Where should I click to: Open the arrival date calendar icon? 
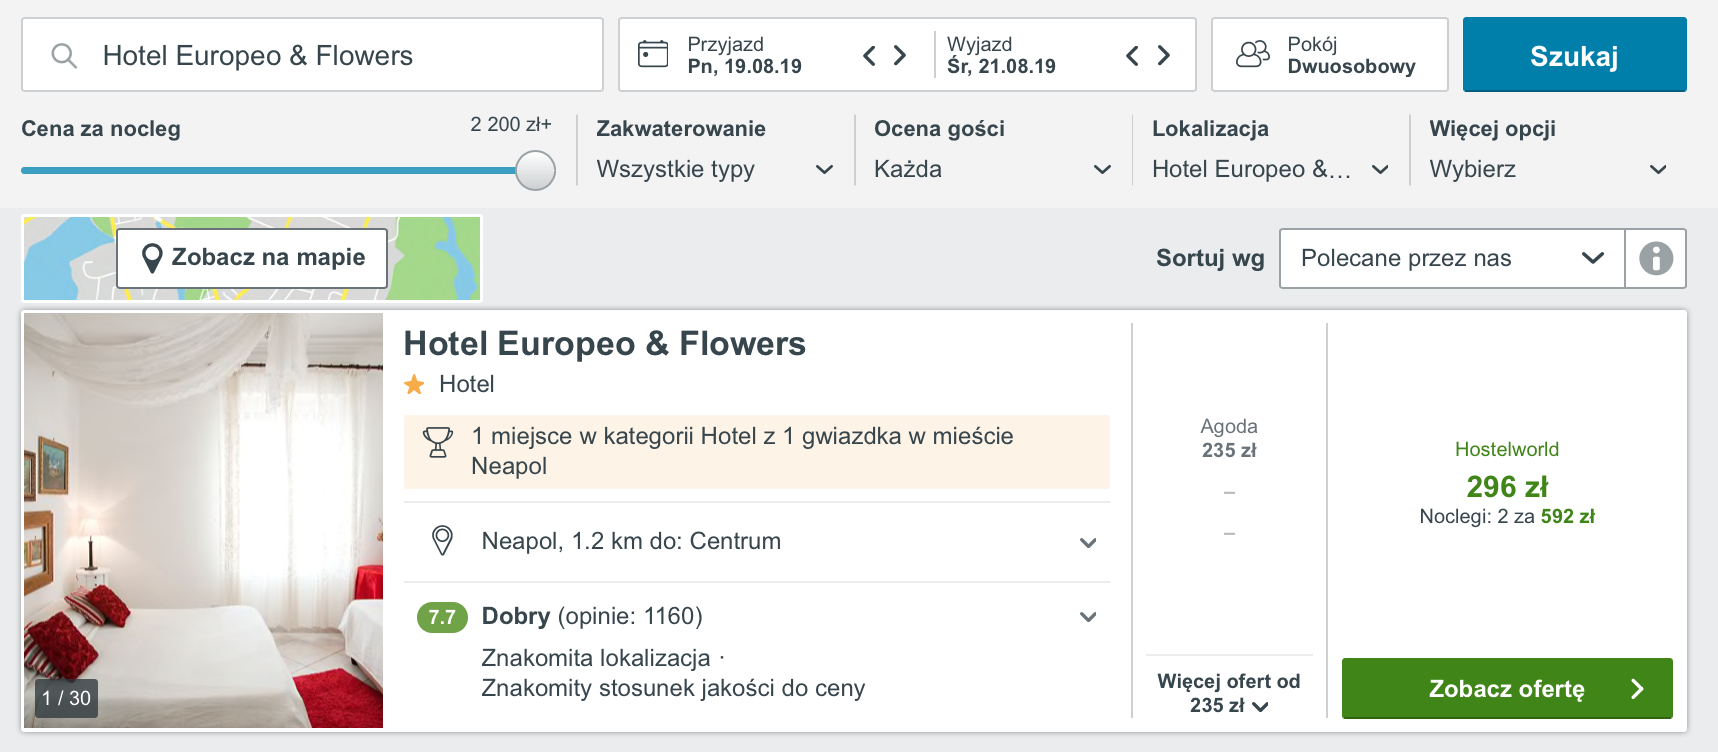pos(653,54)
